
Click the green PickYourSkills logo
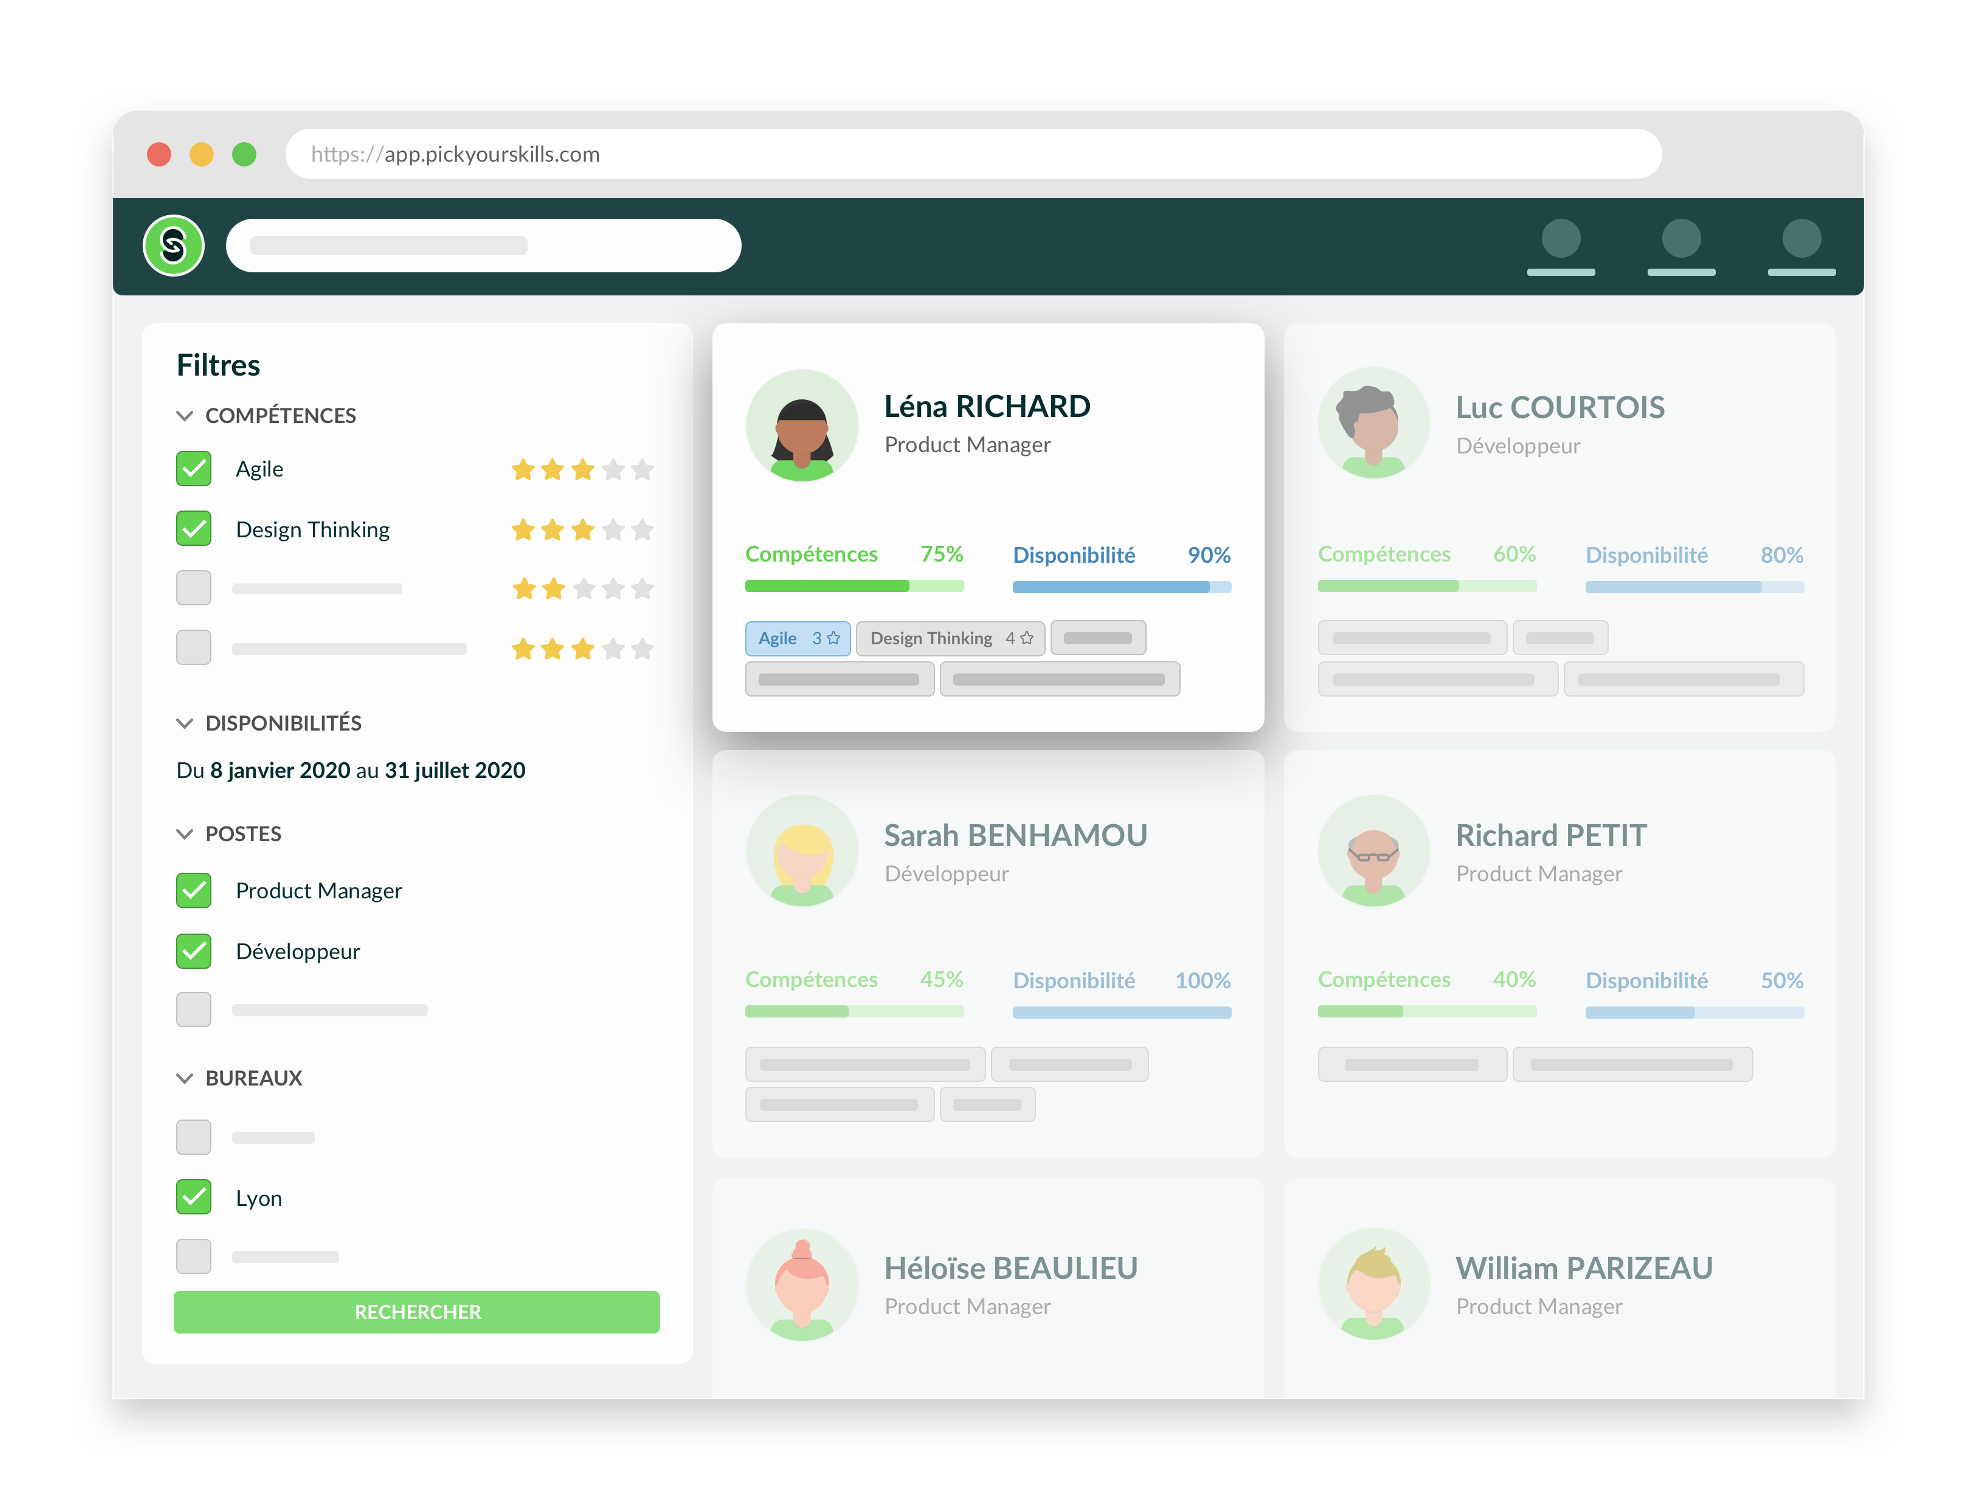tap(174, 245)
